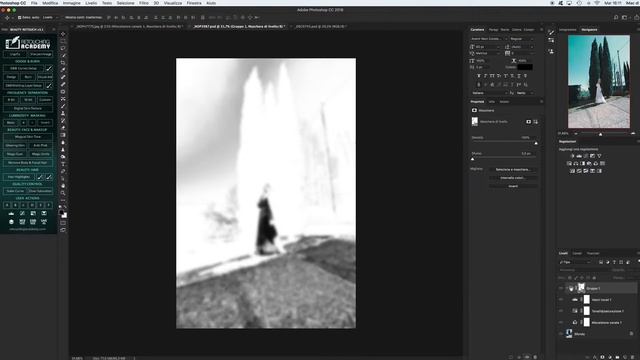
Task: Toggle visibility of Tonalità/saturazione 1 layer
Action: pyautogui.click(x=561, y=311)
